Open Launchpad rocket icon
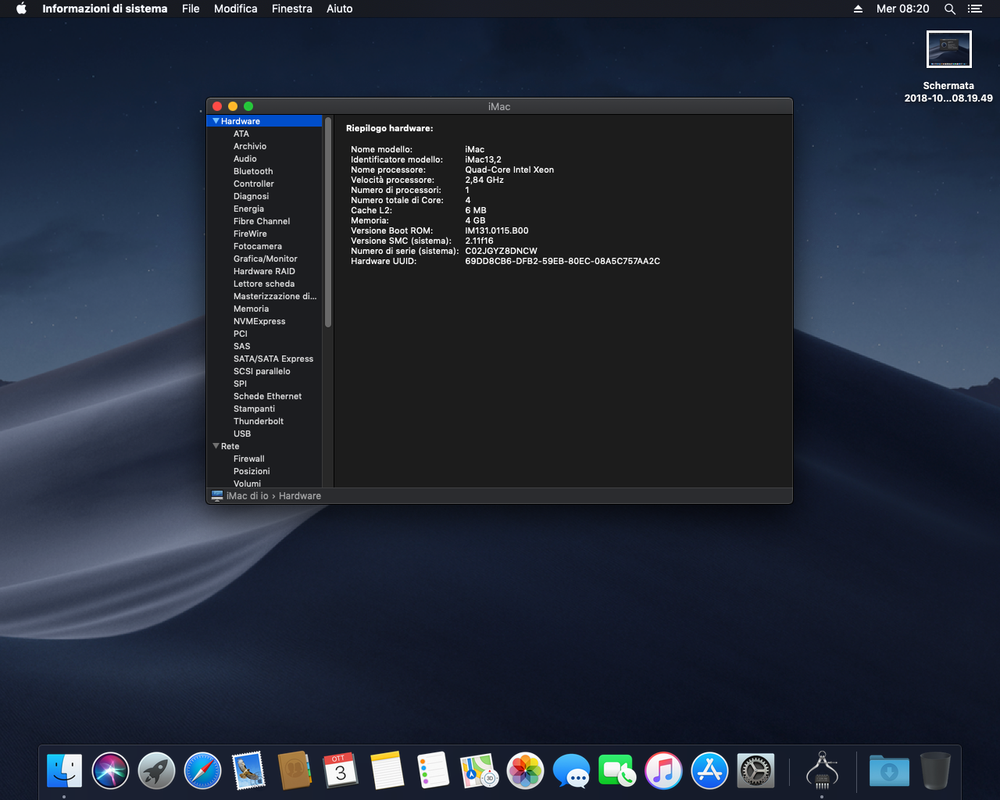The width and height of the screenshot is (1000, 800). [x=156, y=771]
